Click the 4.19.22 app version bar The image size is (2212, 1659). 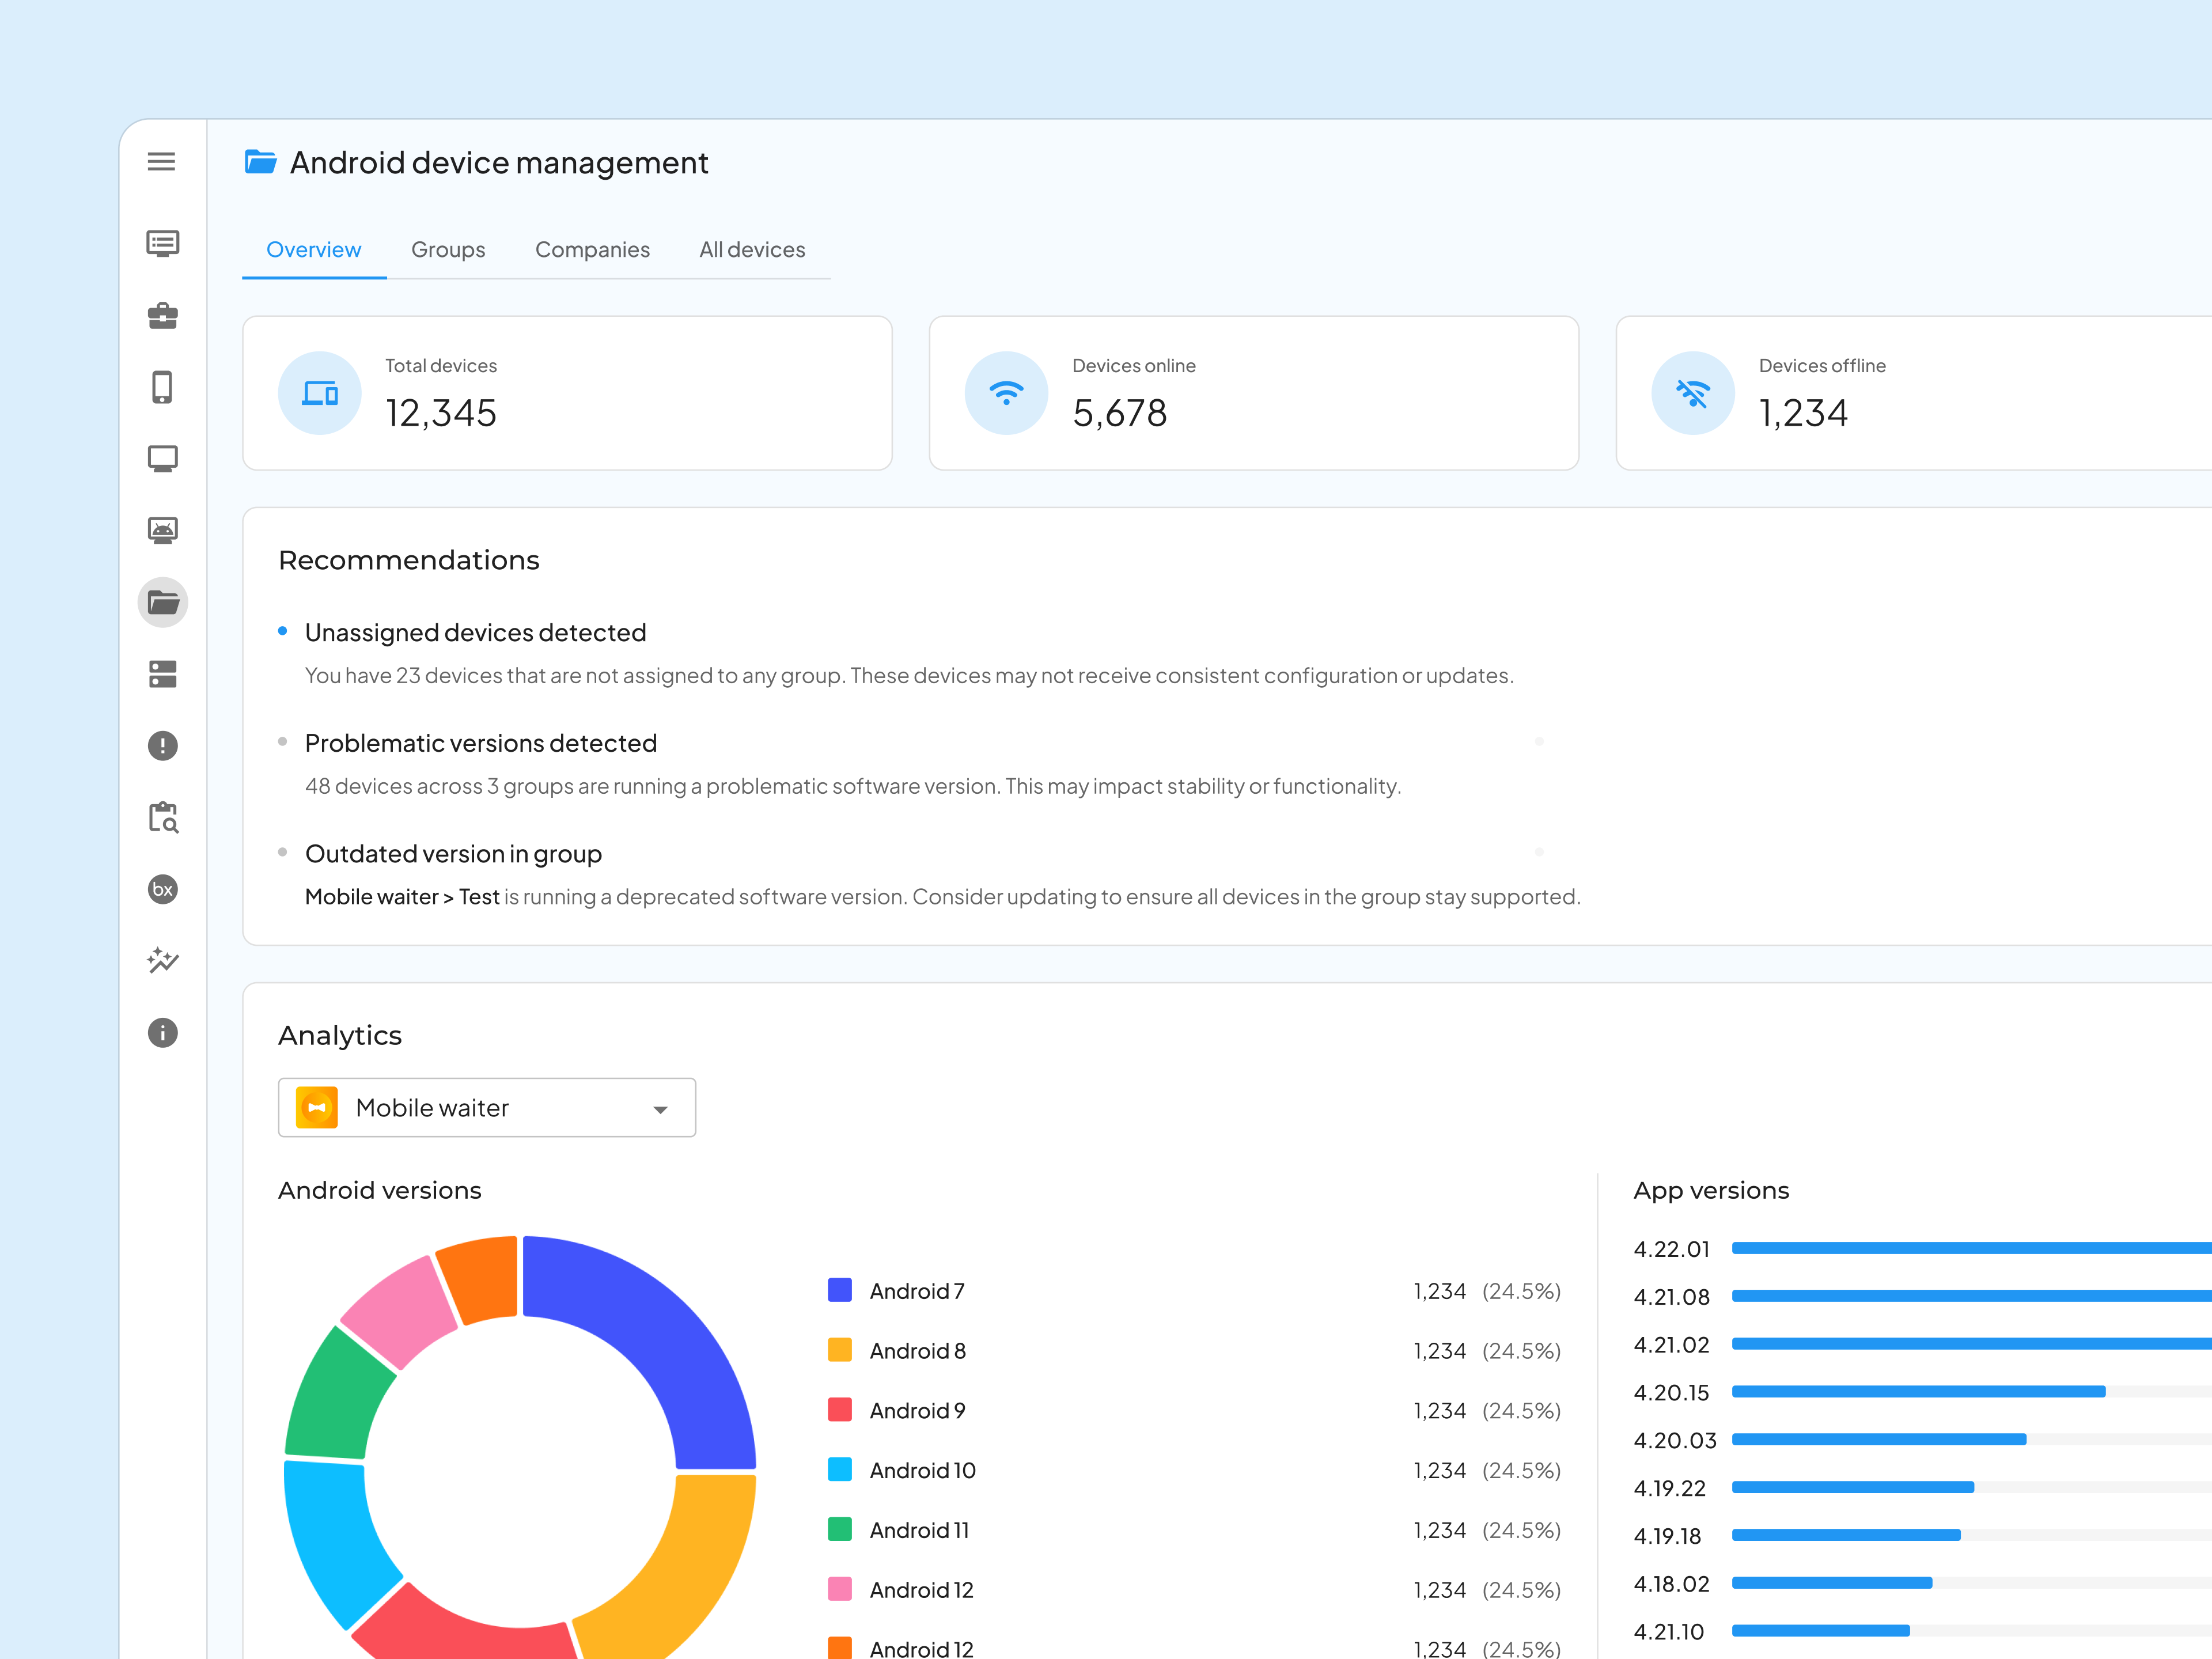[1853, 1487]
